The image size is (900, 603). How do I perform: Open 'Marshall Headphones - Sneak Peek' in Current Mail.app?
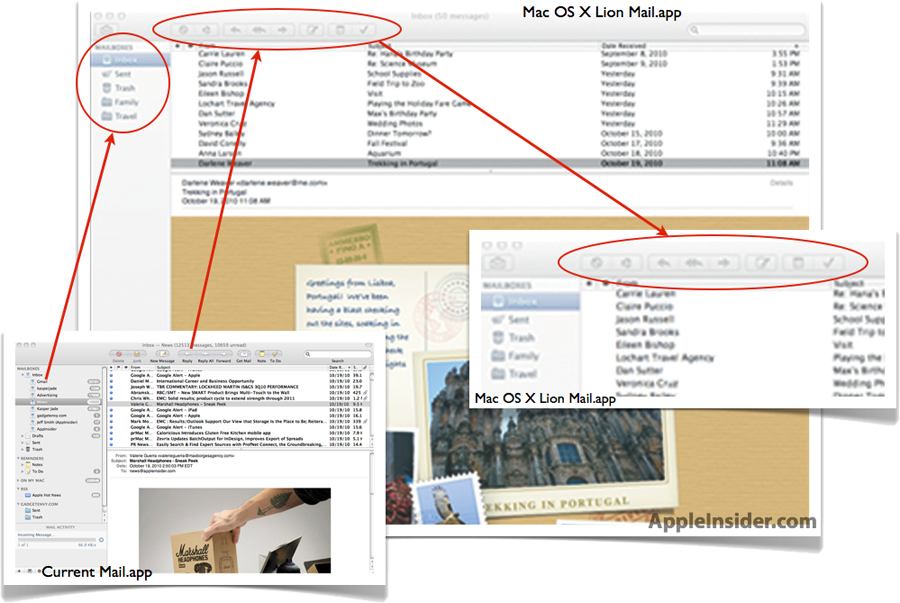238,404
